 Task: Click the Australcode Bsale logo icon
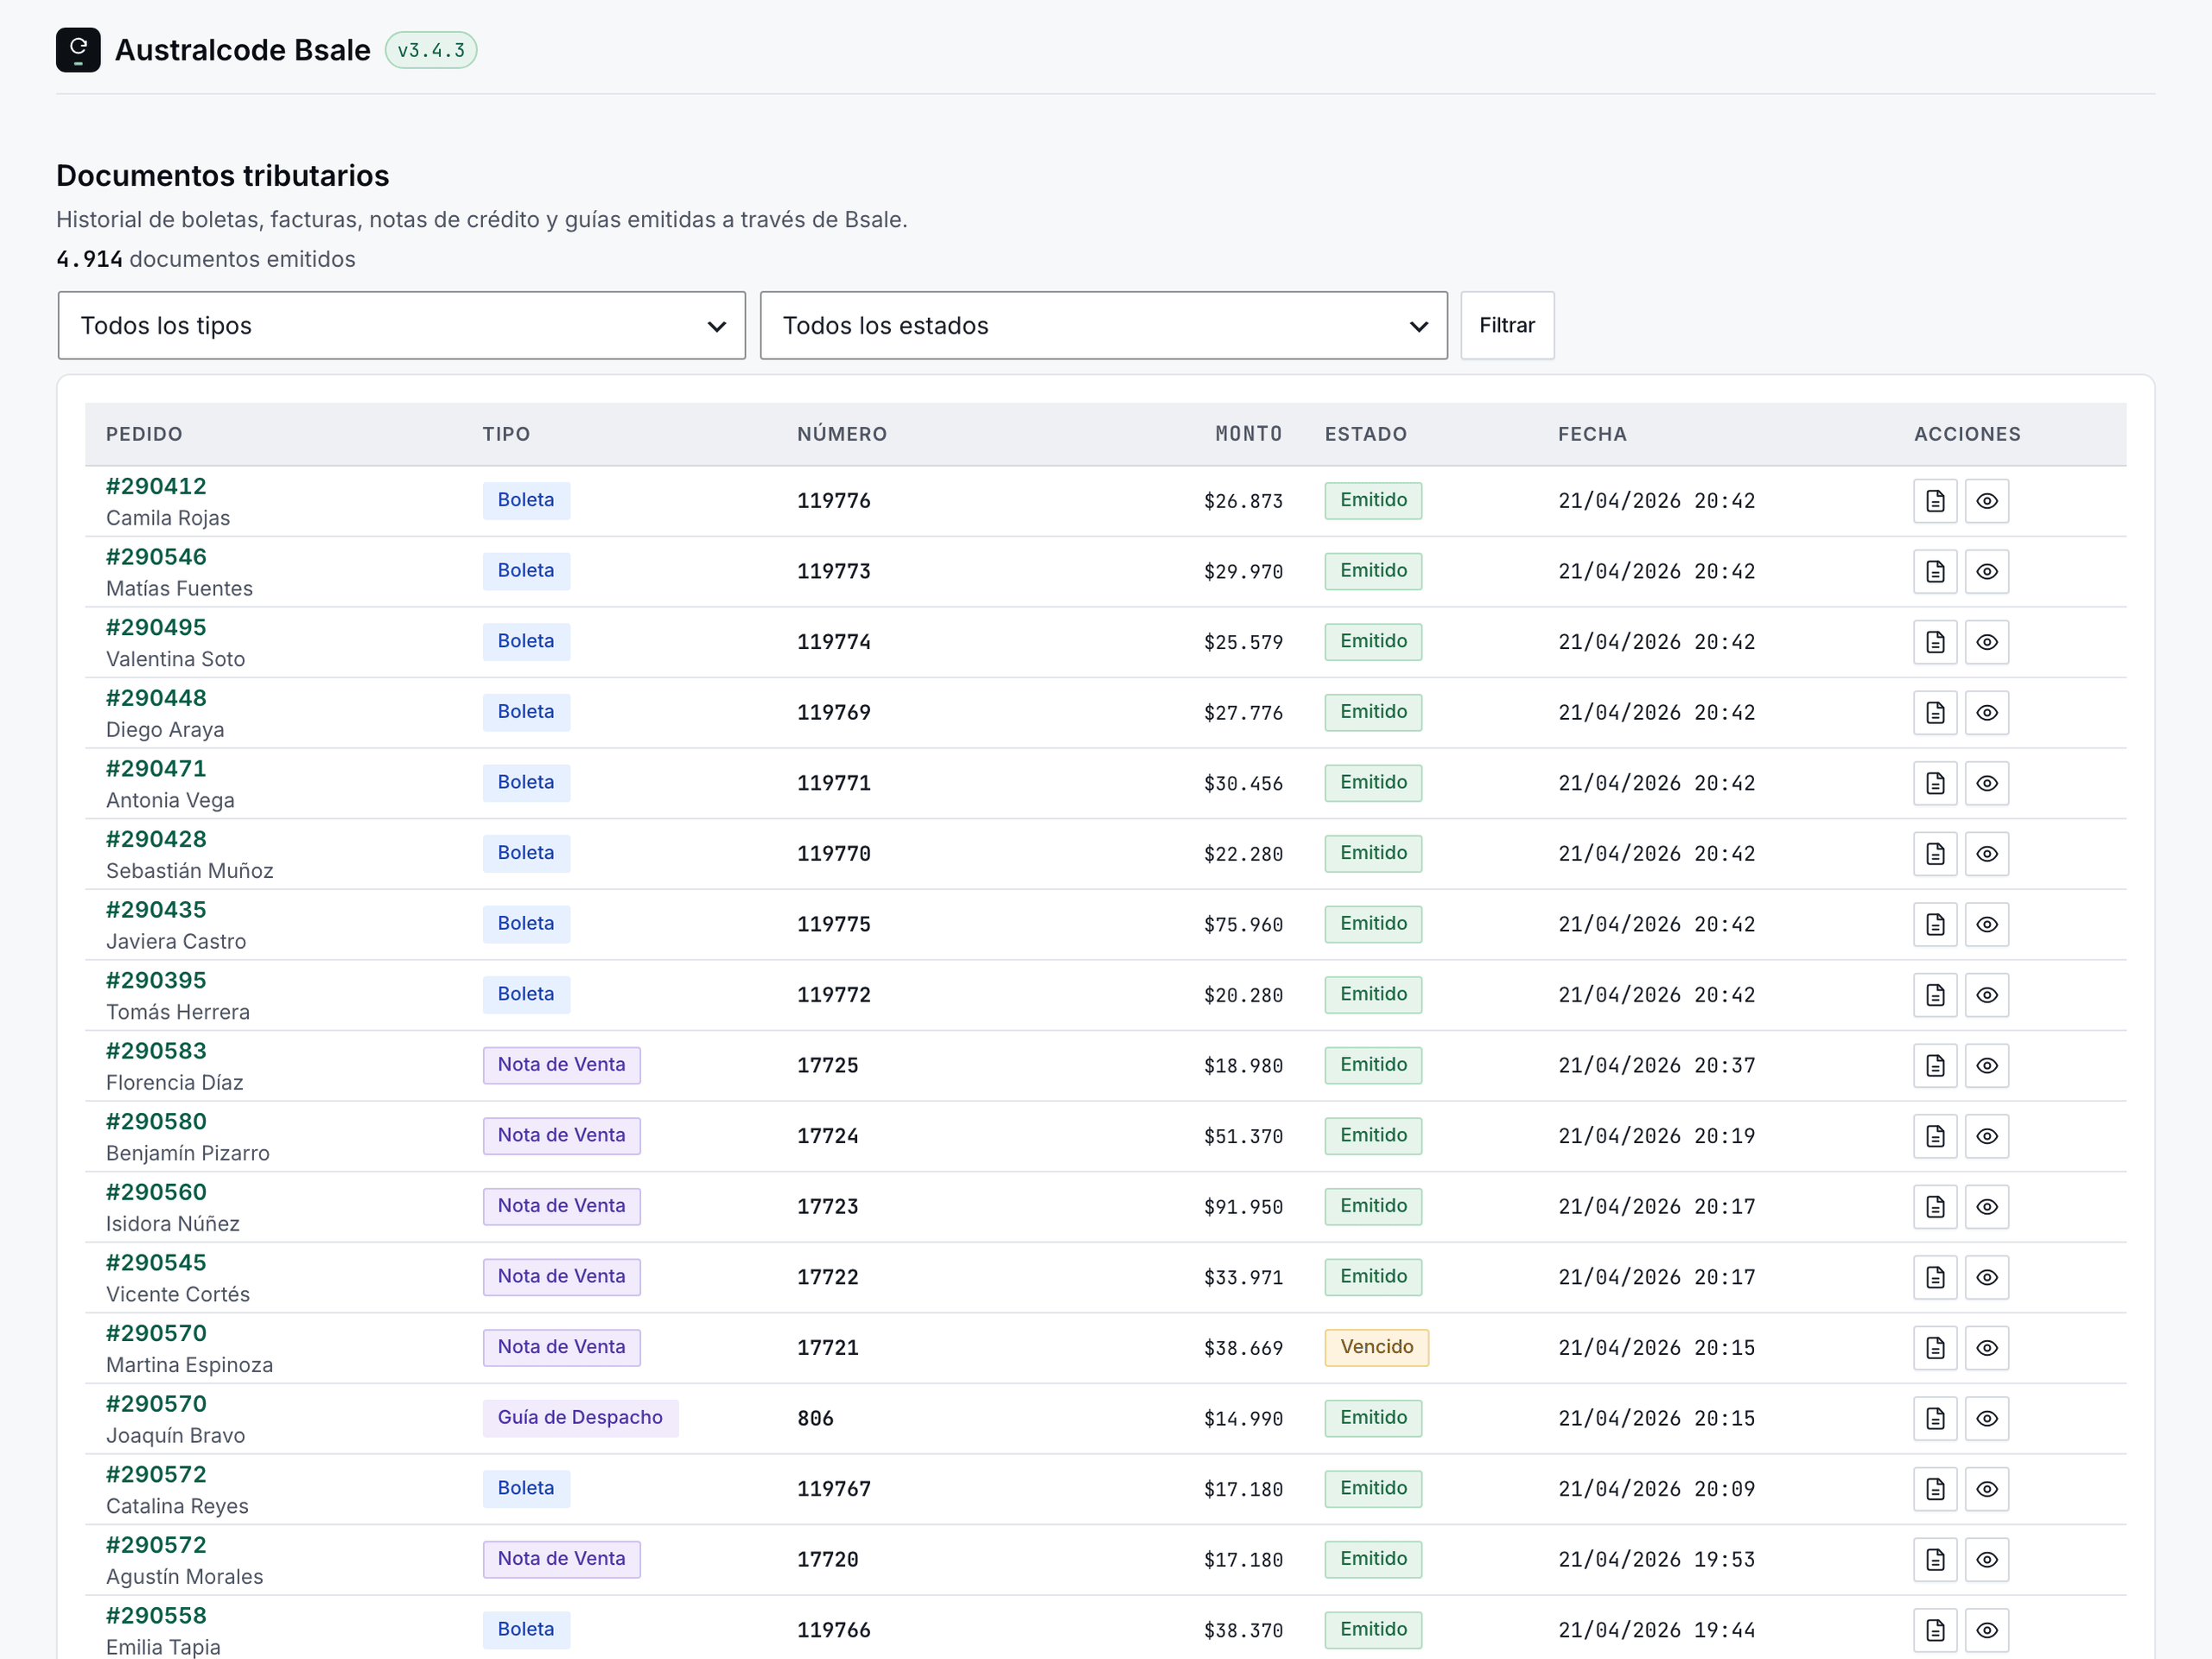pyautogui.click(x=78, y=50)
